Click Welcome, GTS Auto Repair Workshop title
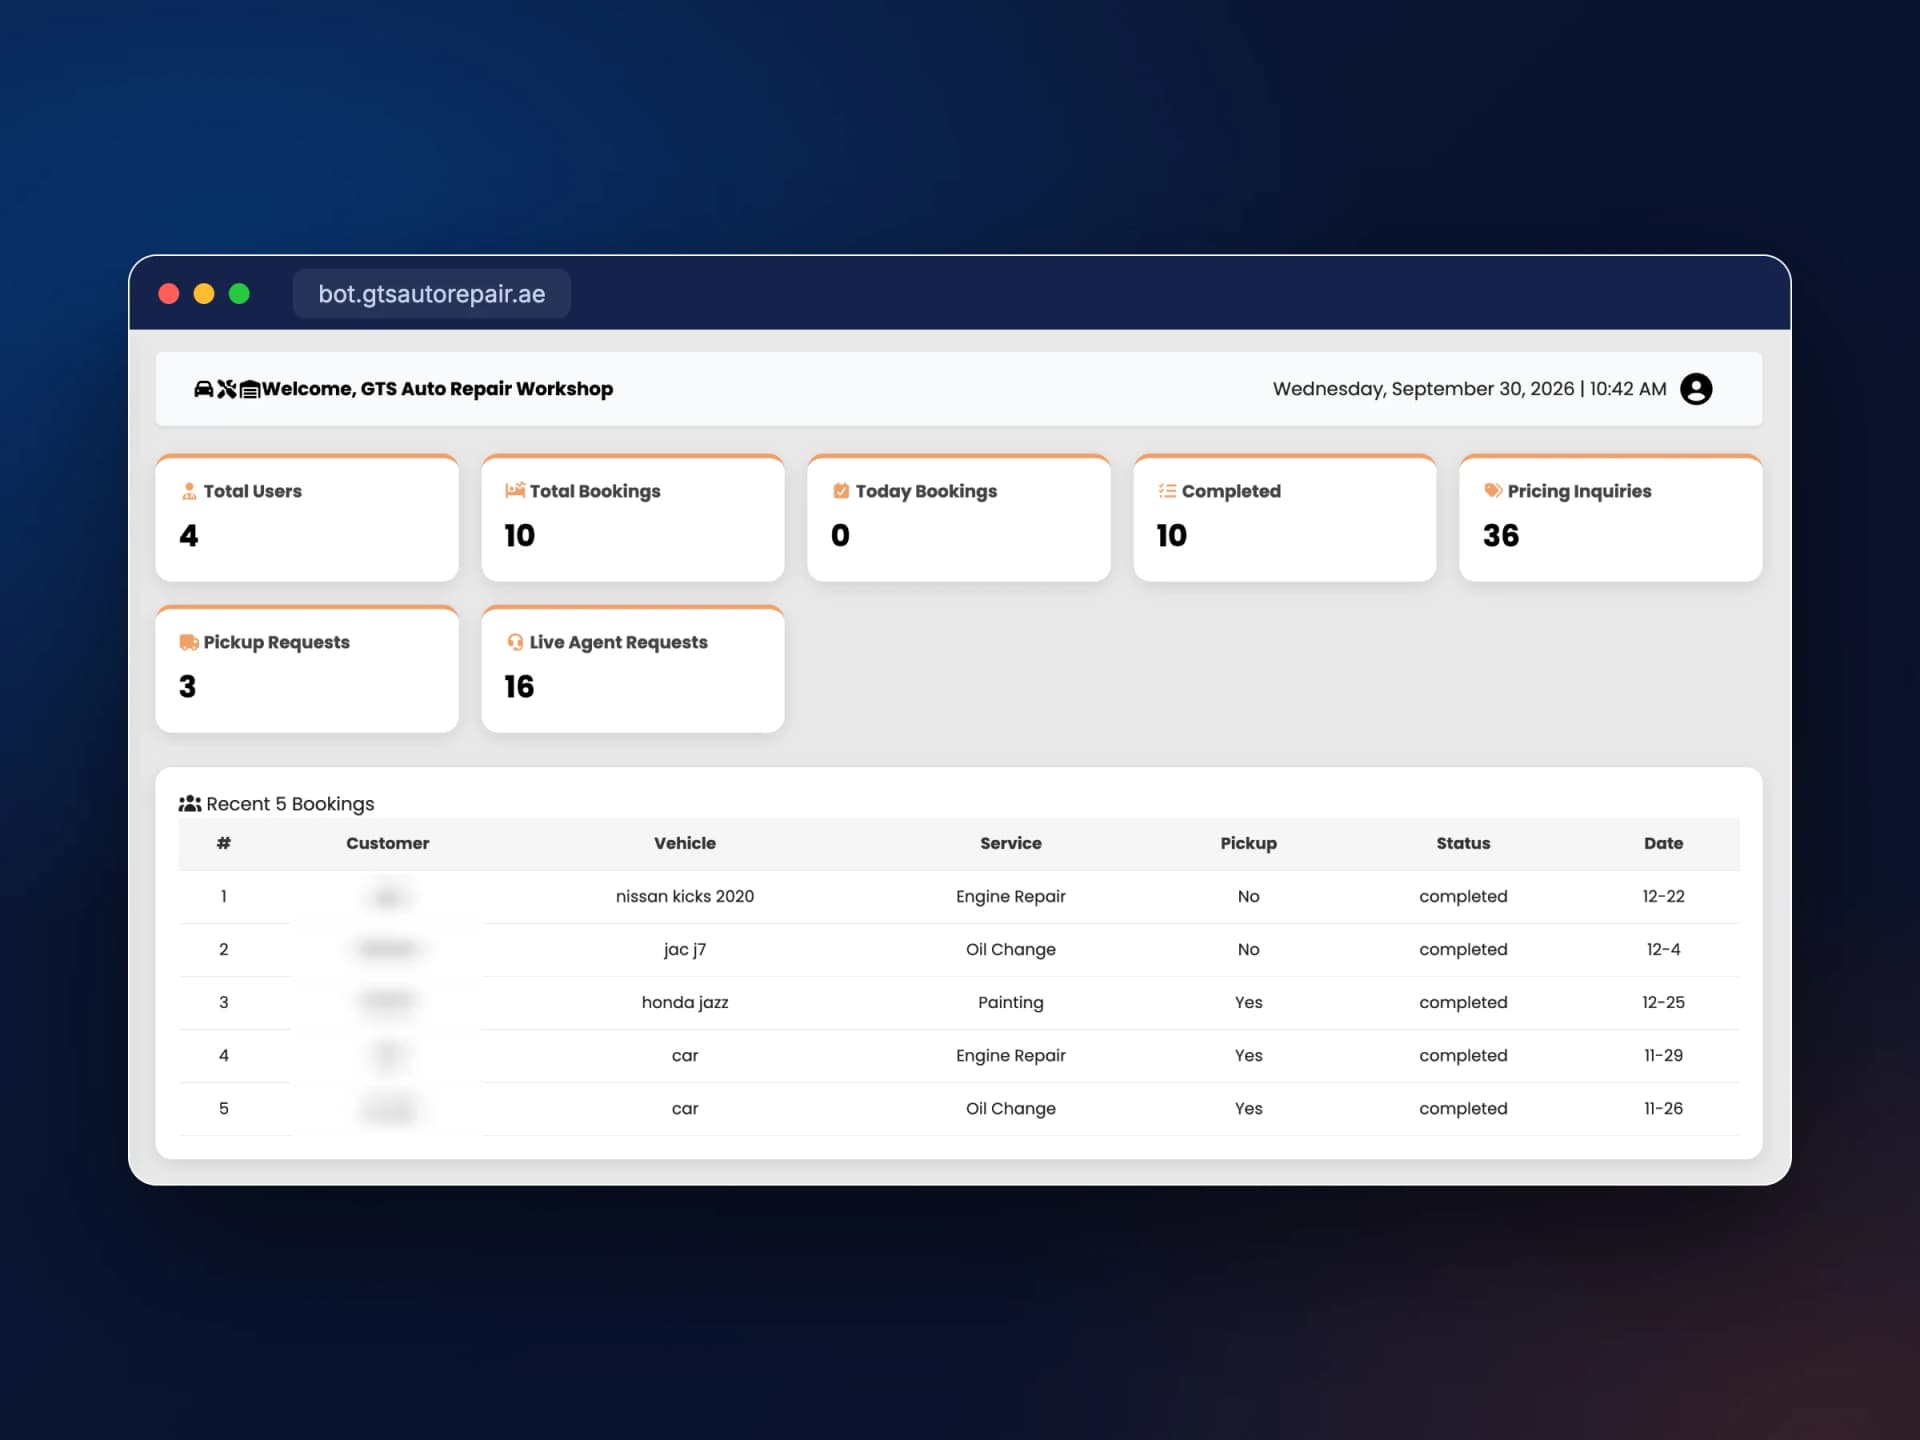This screenshot has width=1920, height=1440. click(437, 389)
